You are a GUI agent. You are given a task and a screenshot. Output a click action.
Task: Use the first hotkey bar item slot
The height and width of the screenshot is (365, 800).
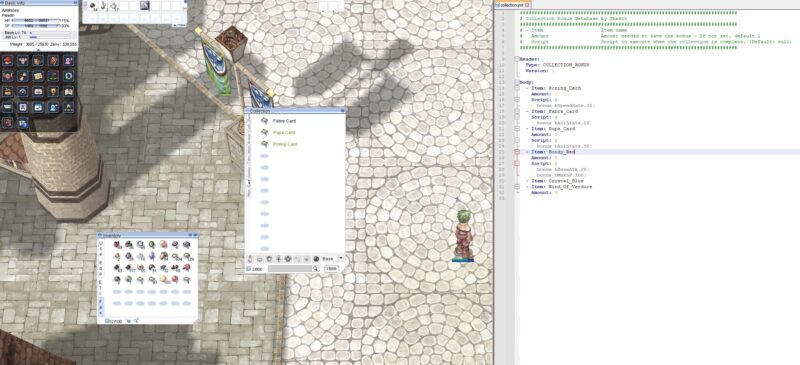[x=93, y=6]
